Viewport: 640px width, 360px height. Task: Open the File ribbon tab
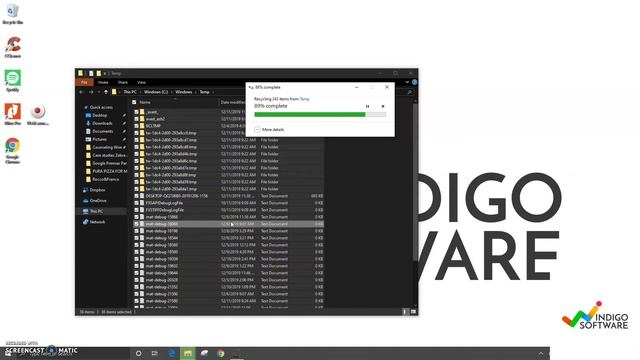pos(84,82)
